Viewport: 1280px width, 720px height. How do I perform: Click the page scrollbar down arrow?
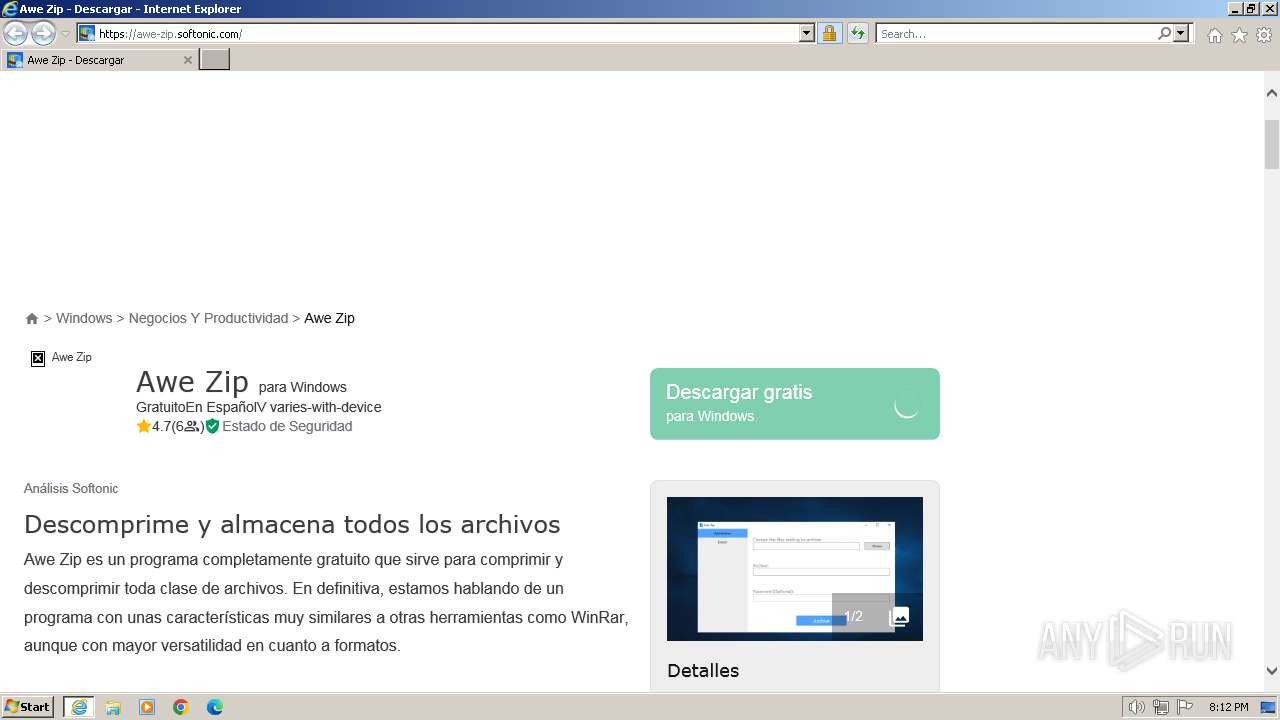(x=1272, y=672)
